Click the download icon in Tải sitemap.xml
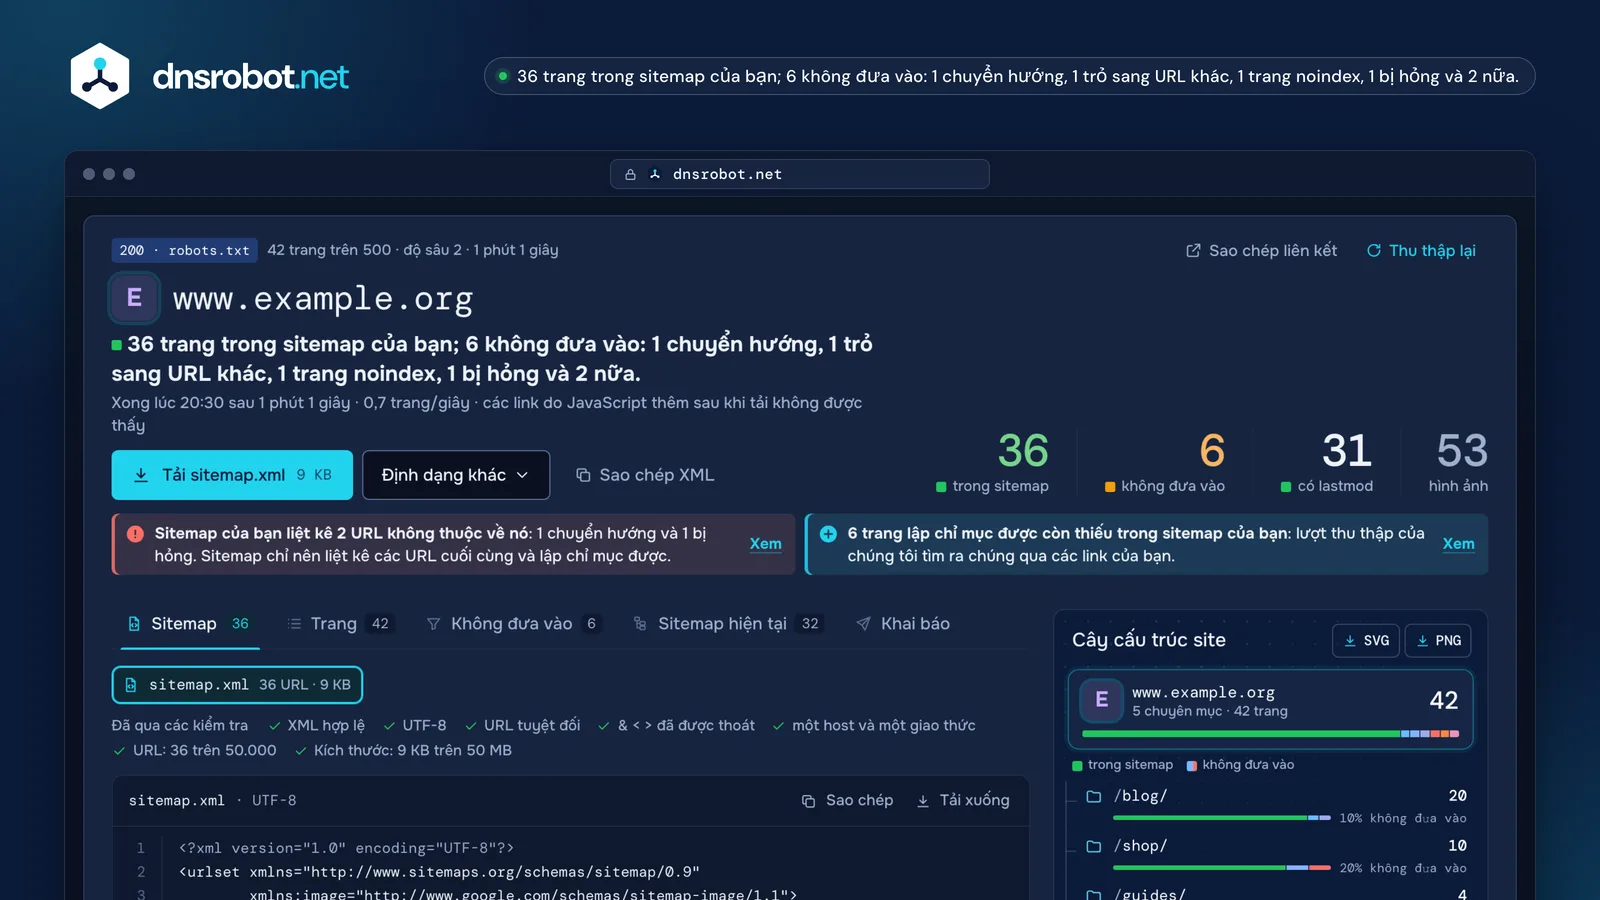This screenshot has width=1600, height=900. point(141,475)
